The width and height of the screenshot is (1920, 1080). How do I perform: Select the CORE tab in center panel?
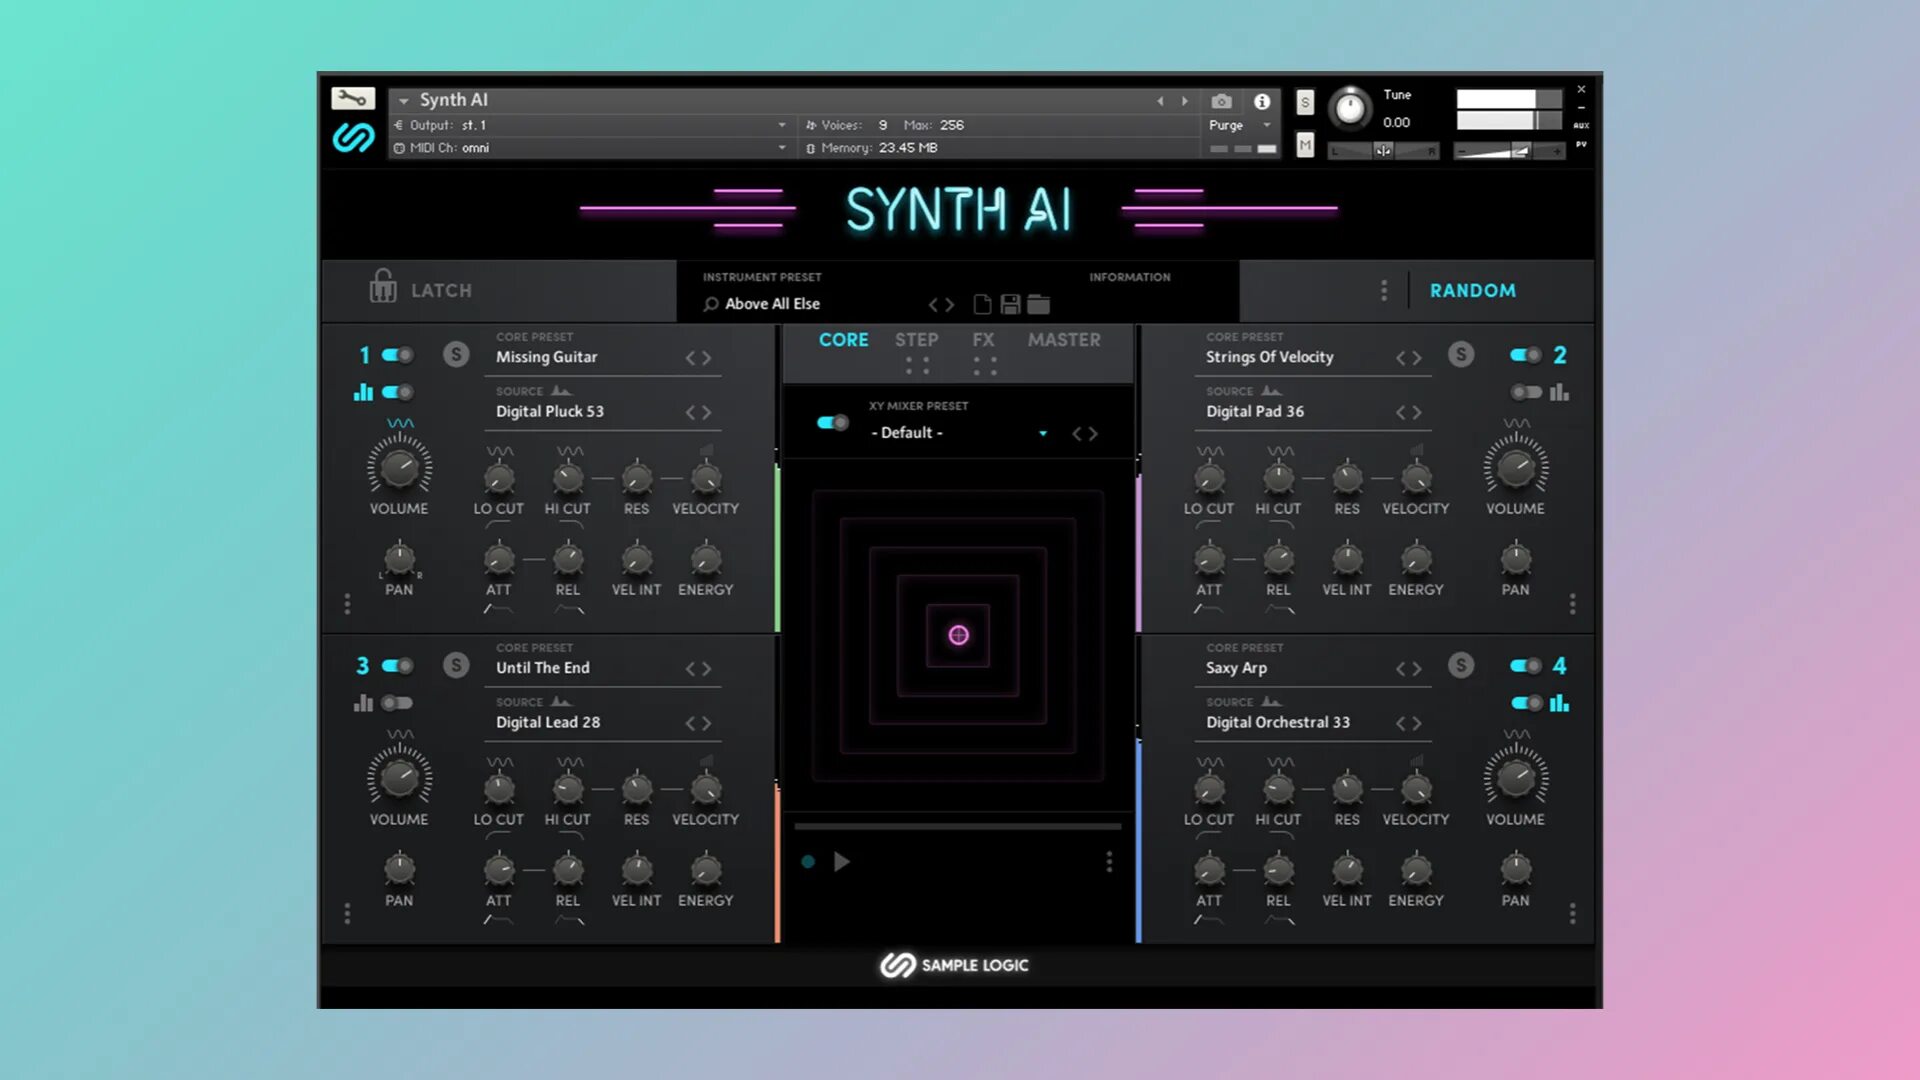[843, 340]
